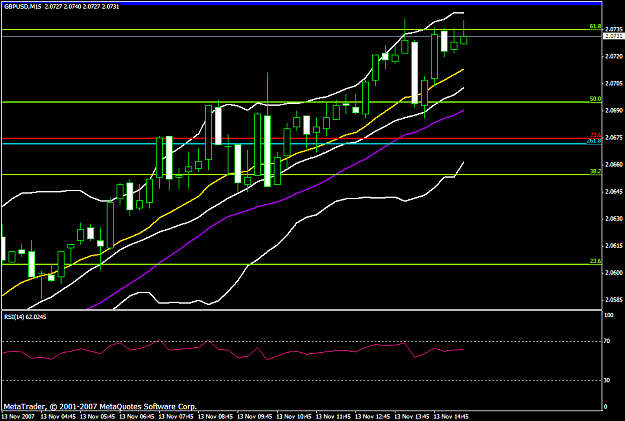
Task: Click the 13 Nov 13:45 time label
Action: (412, 417)
